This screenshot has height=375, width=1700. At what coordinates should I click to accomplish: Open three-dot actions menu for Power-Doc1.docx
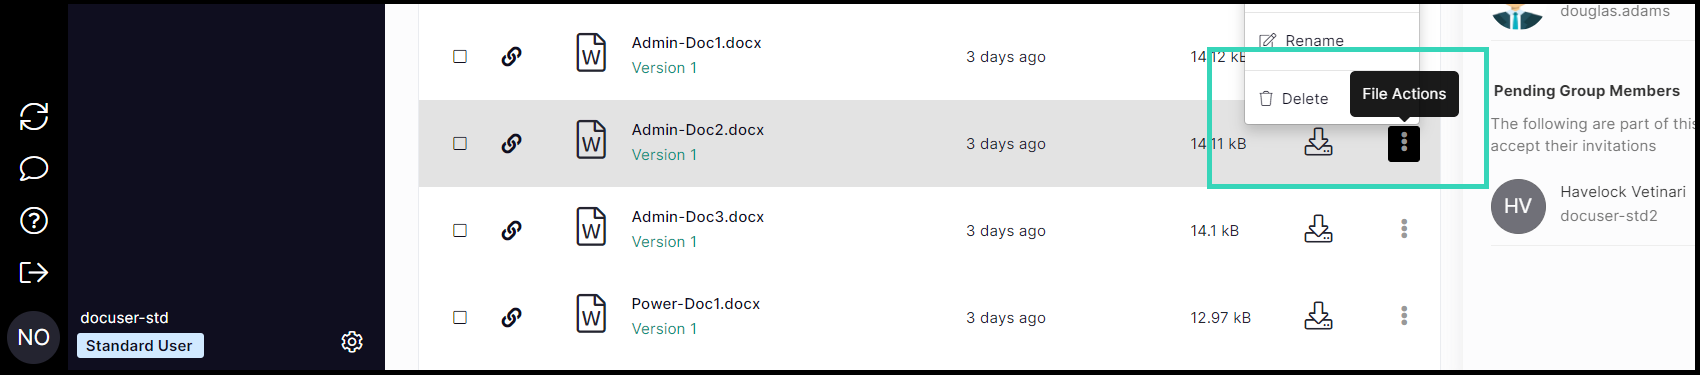click(1404, 316)
